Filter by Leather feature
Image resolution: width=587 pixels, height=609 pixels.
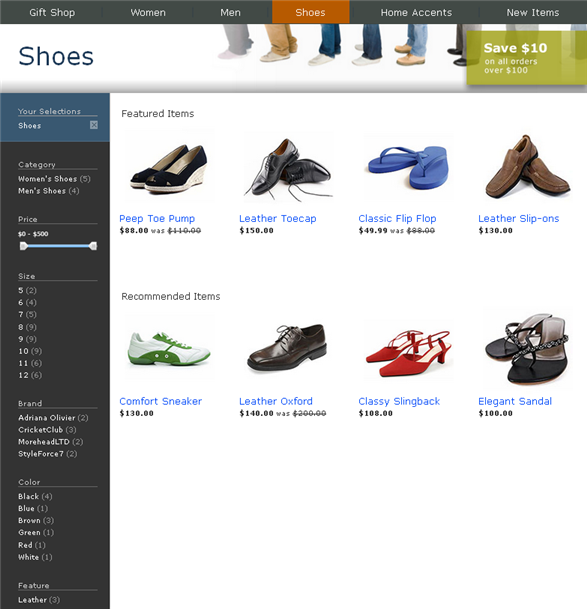(39, 600)
